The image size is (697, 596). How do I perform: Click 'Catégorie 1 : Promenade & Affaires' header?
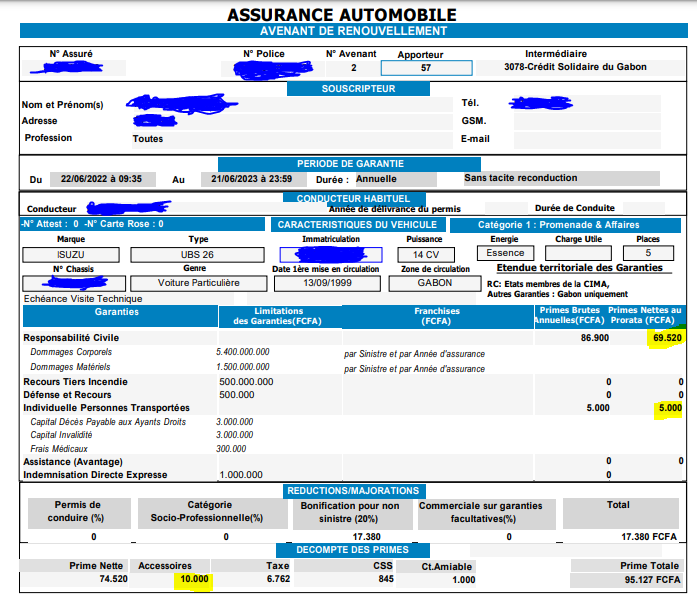565,225
